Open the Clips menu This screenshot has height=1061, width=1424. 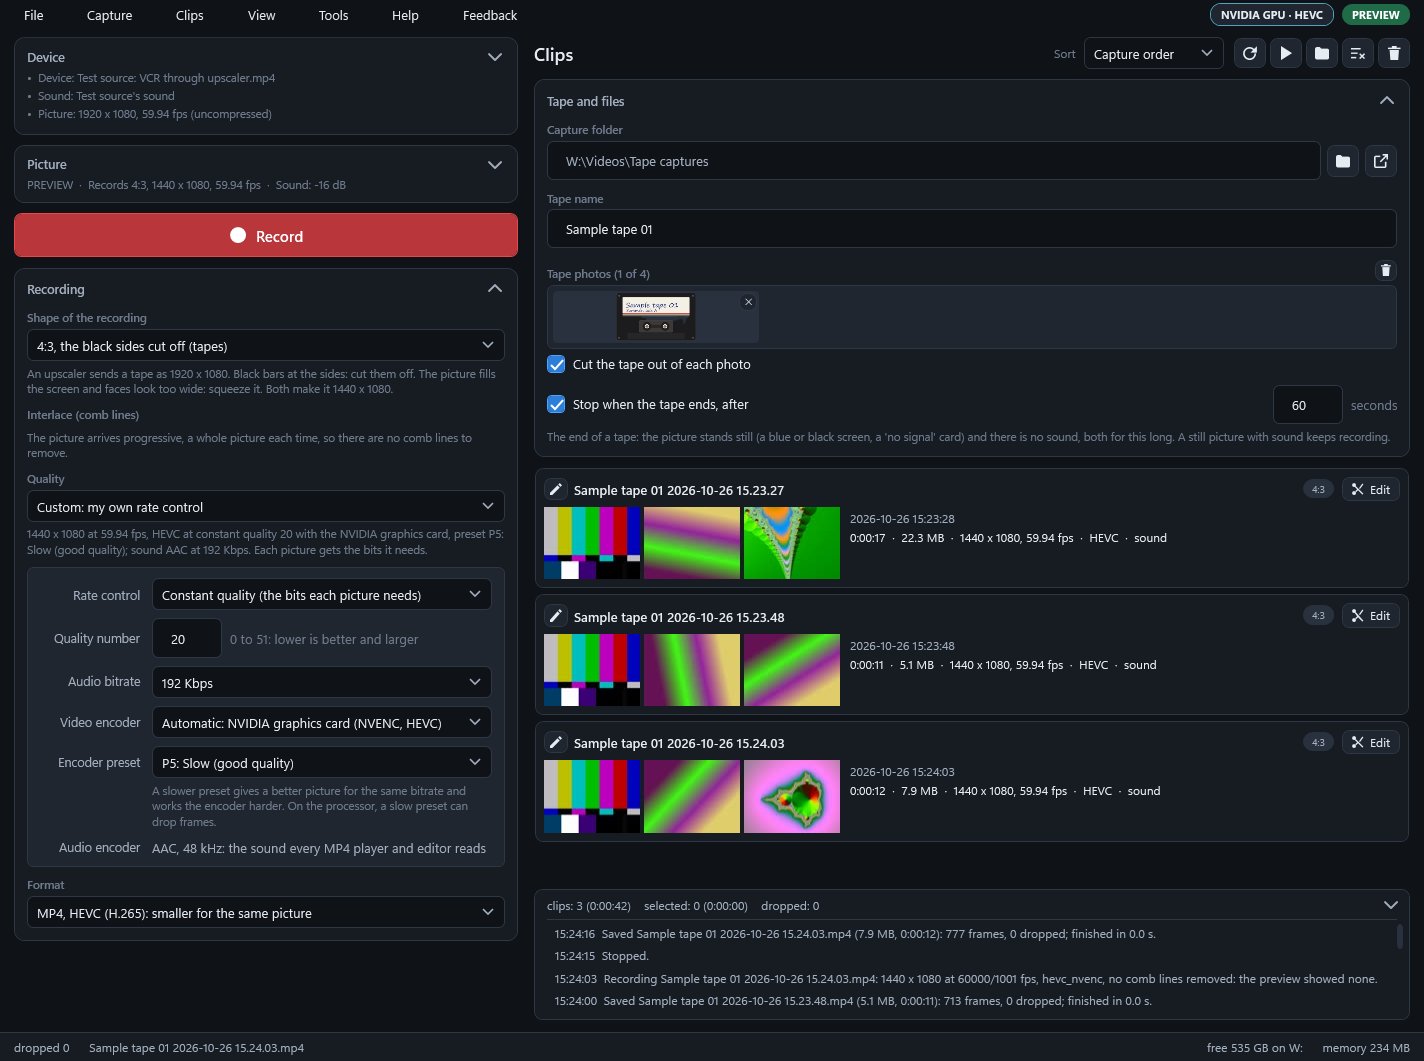189,15
